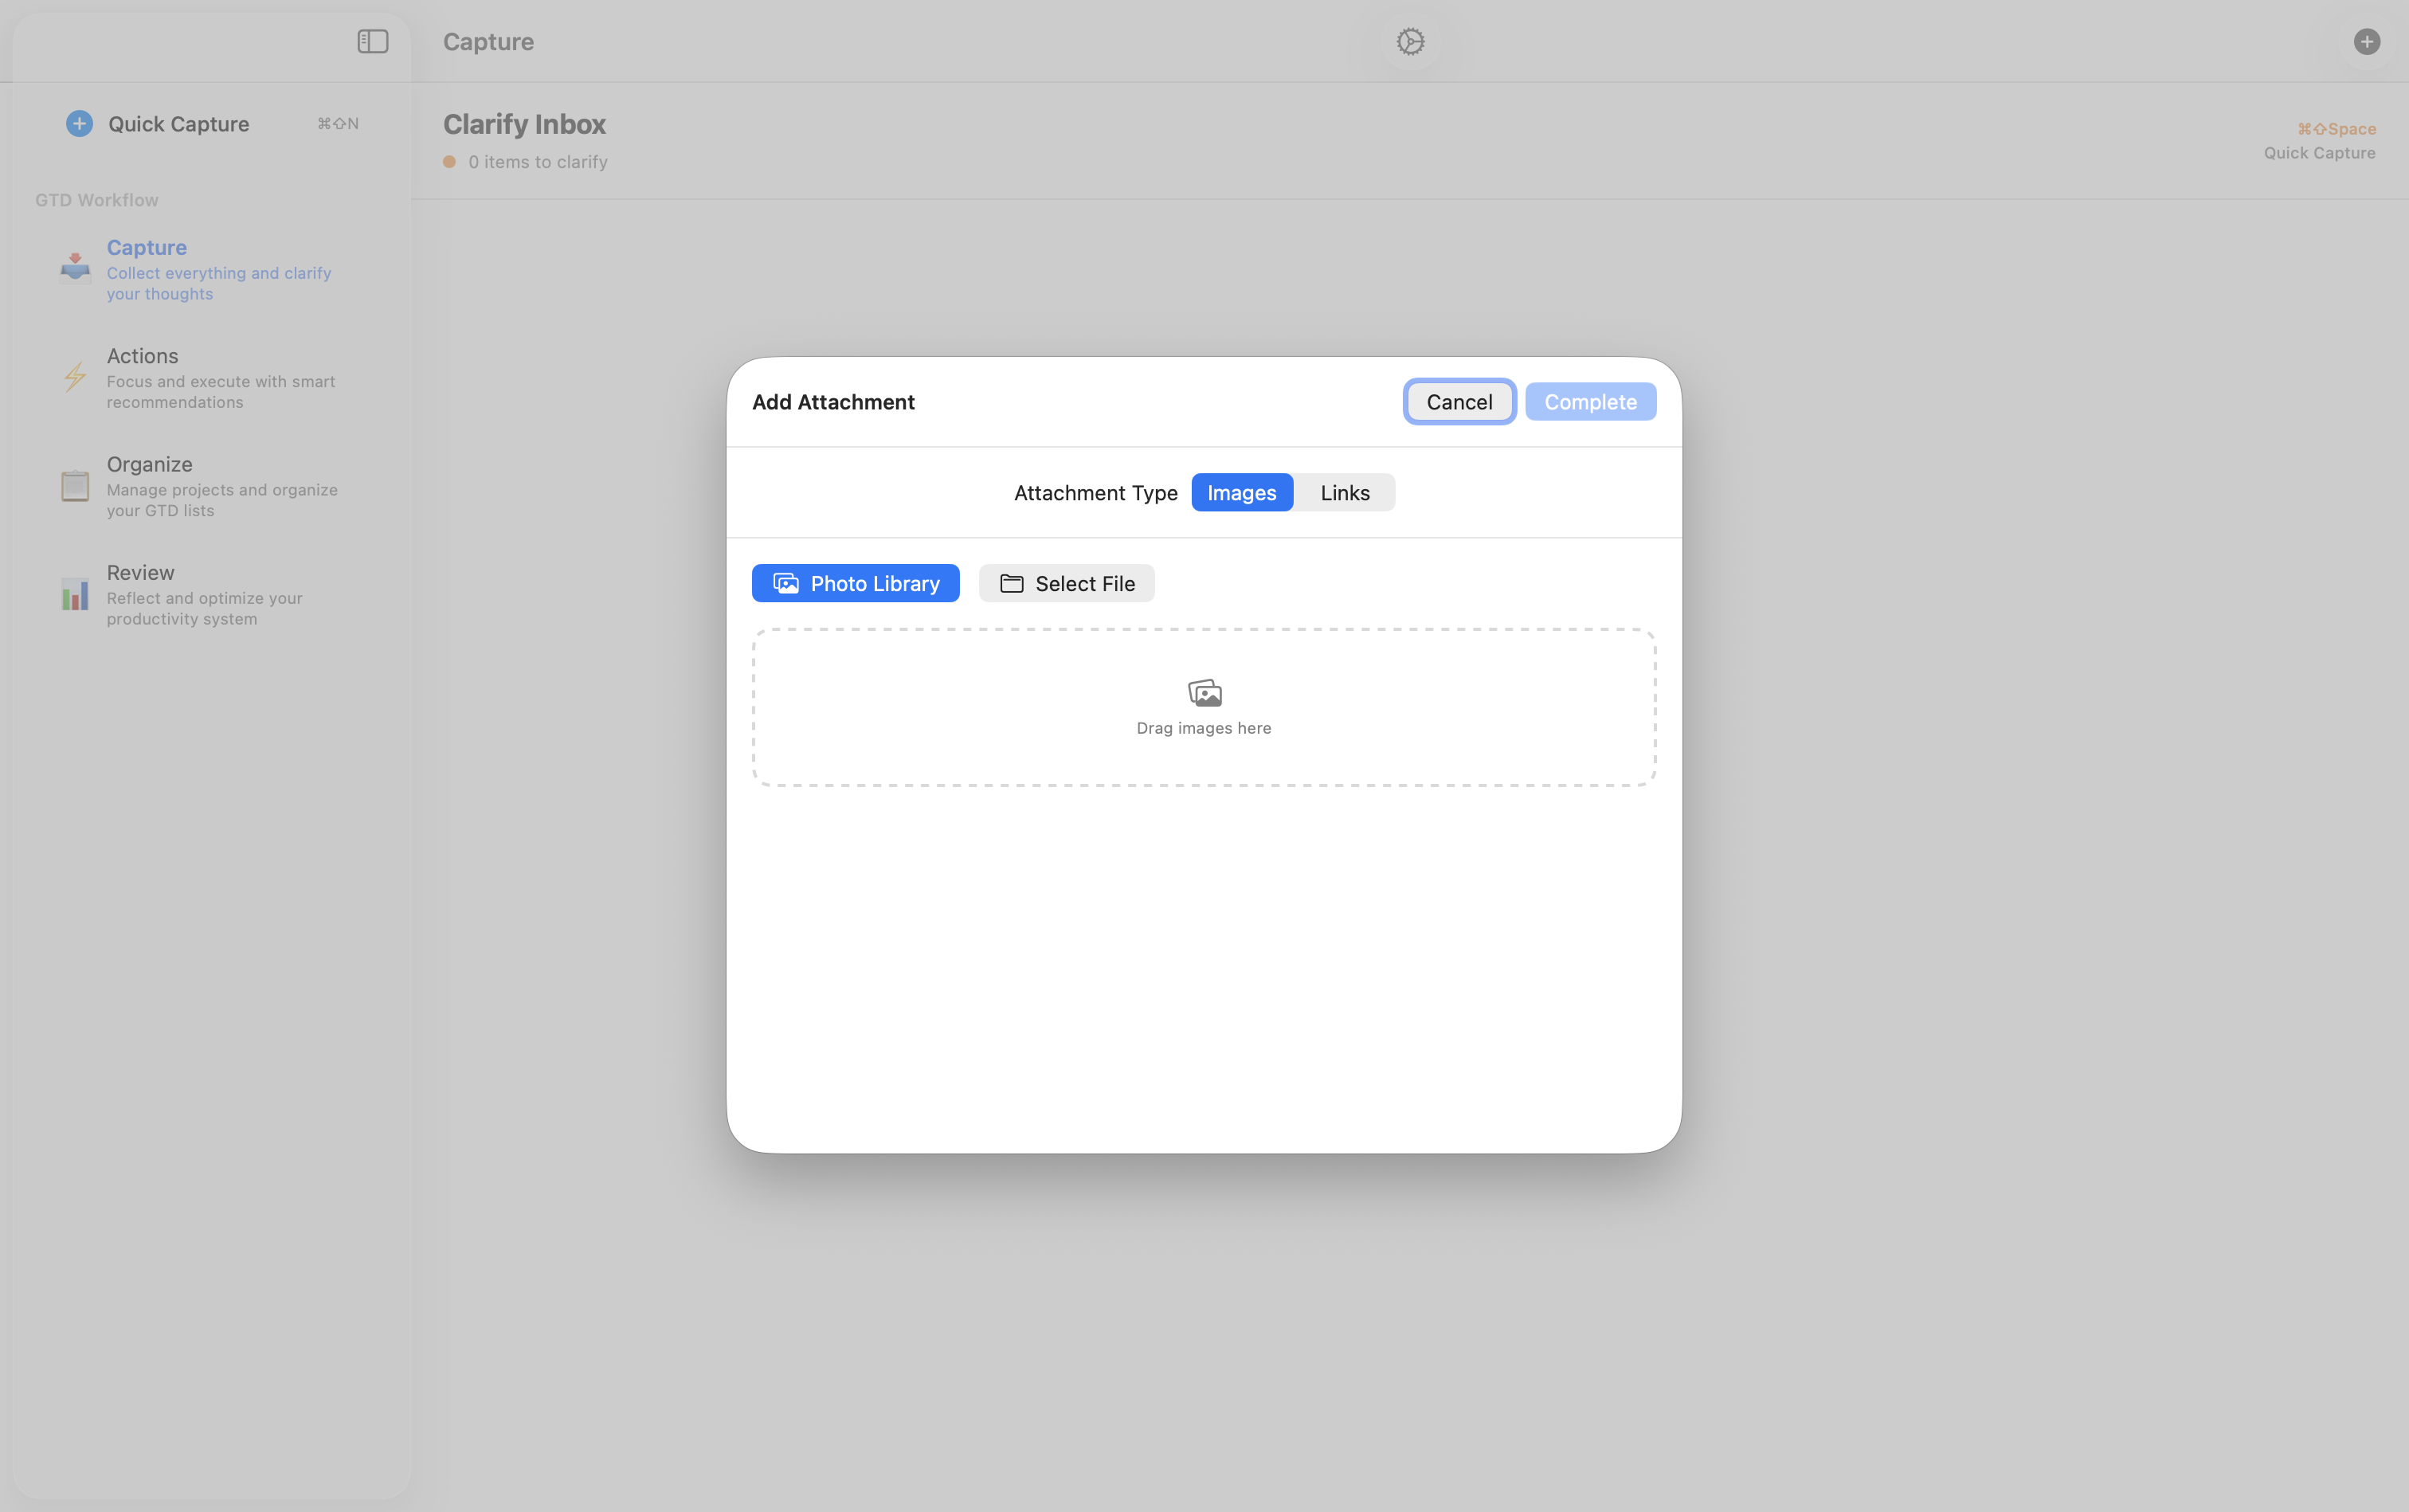Screen dimensions: 2409x1512
Task: Click the drag images here area
Action: [1203, 707]
